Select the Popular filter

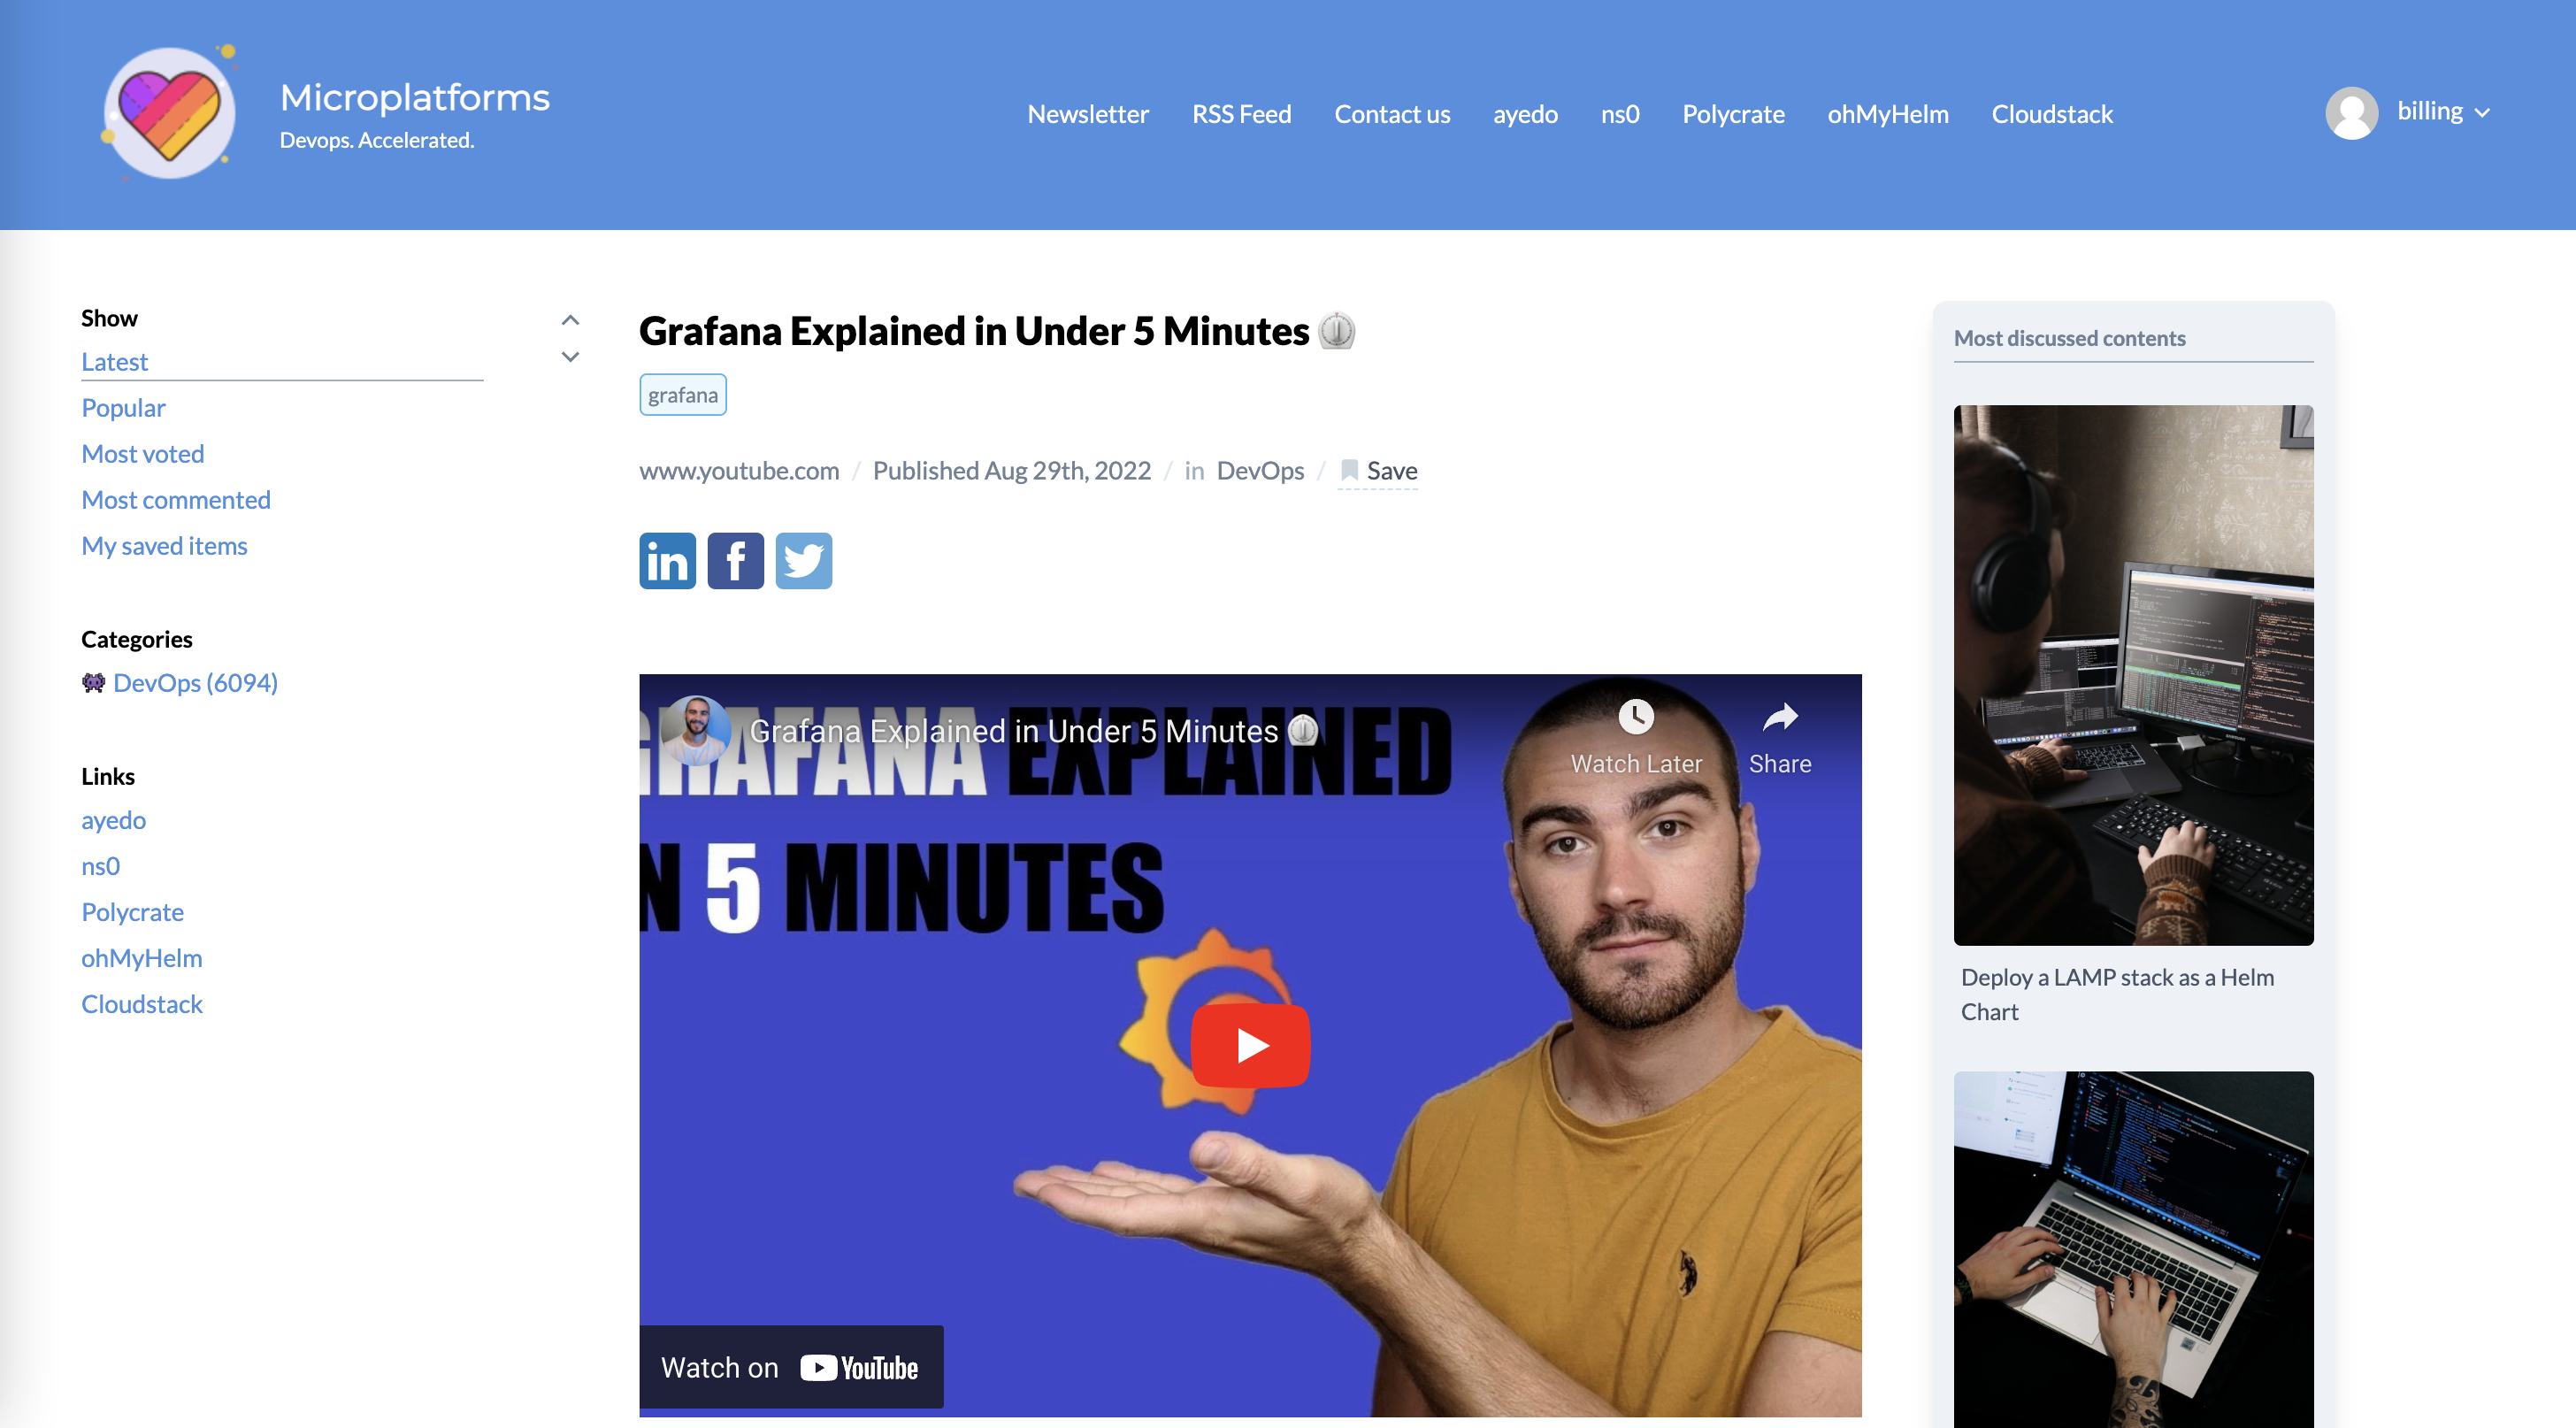pyautogui.click(x=123, y=408)
